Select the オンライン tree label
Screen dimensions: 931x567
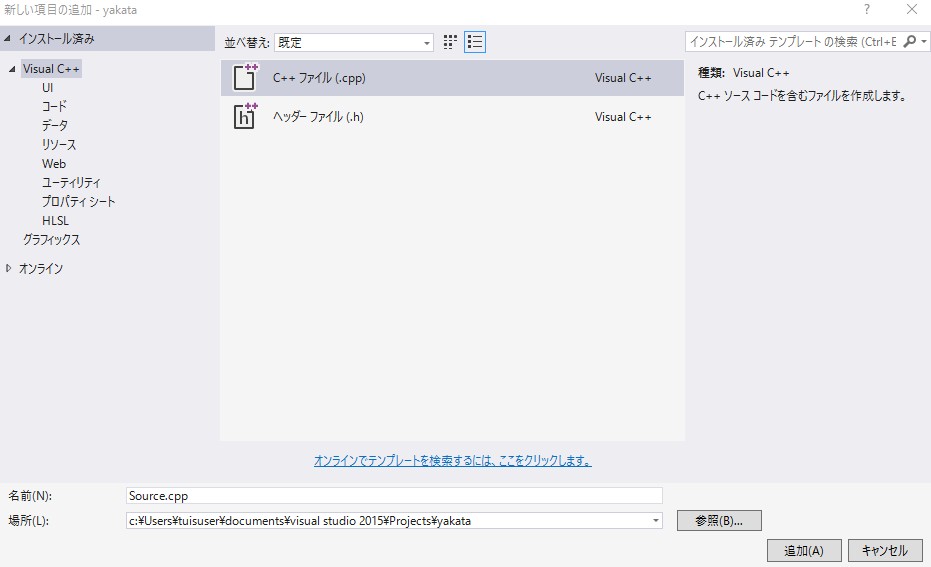pyautogui.click(x=41, y=268)
